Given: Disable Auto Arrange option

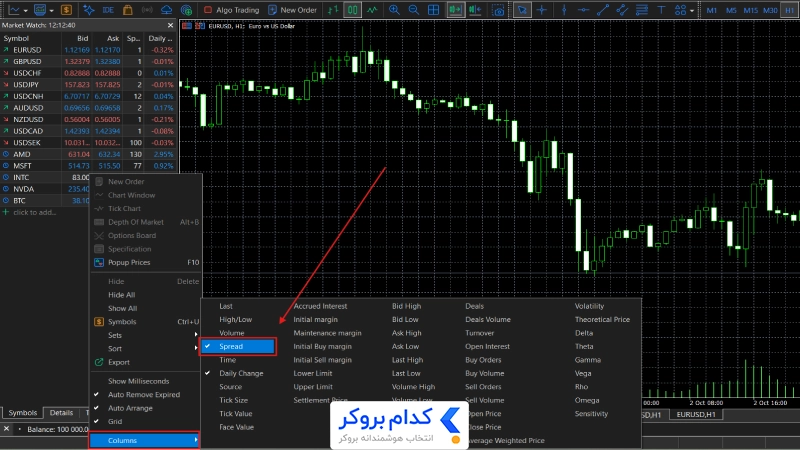Looking at the screenshot, I should (130, 408).
